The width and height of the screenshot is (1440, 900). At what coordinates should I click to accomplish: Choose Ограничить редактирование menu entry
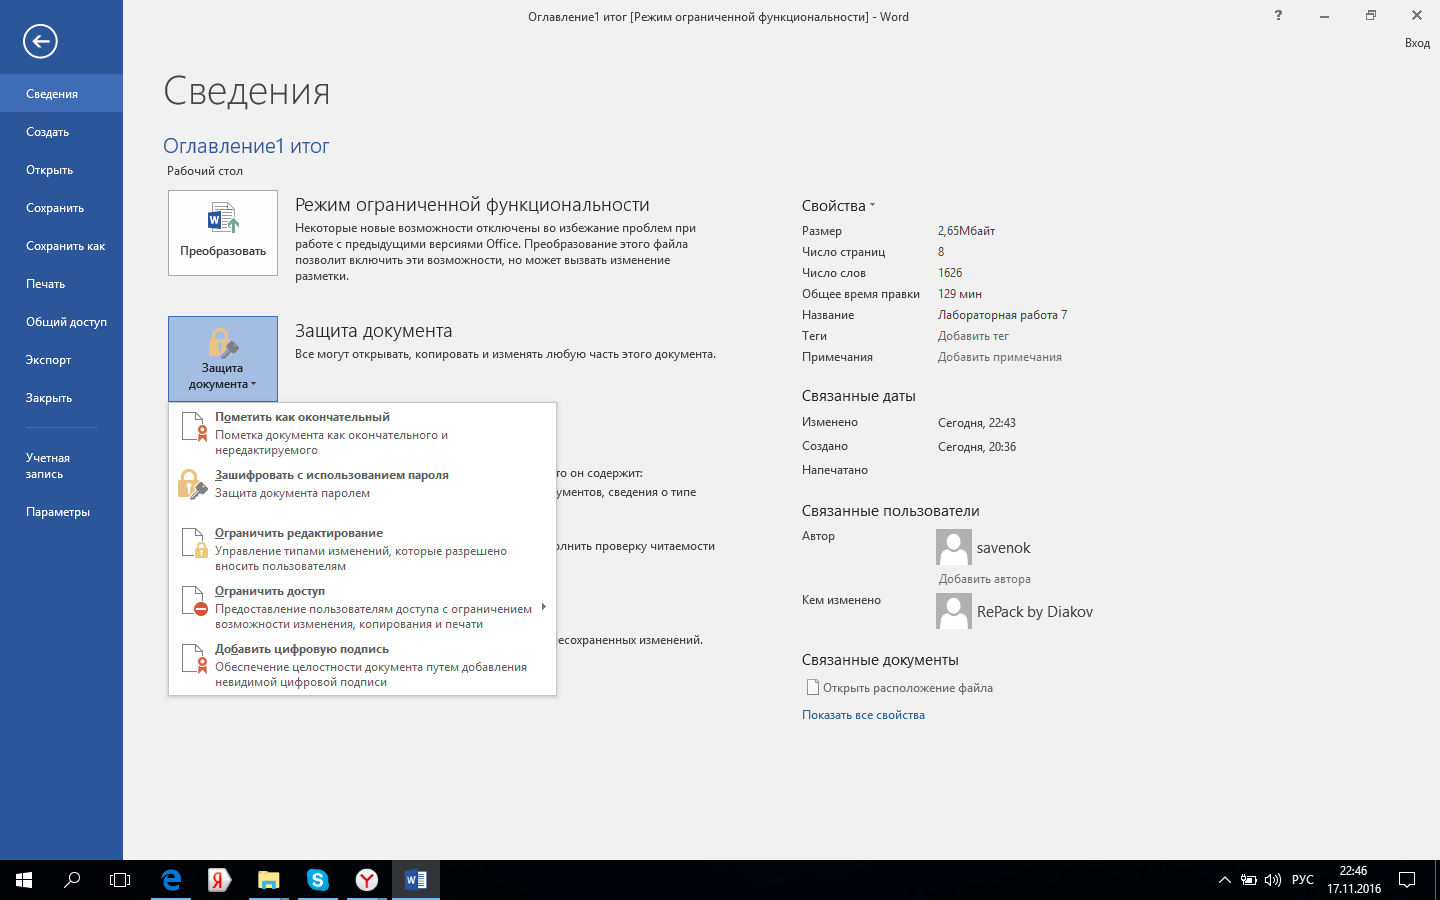coord(362,549)
